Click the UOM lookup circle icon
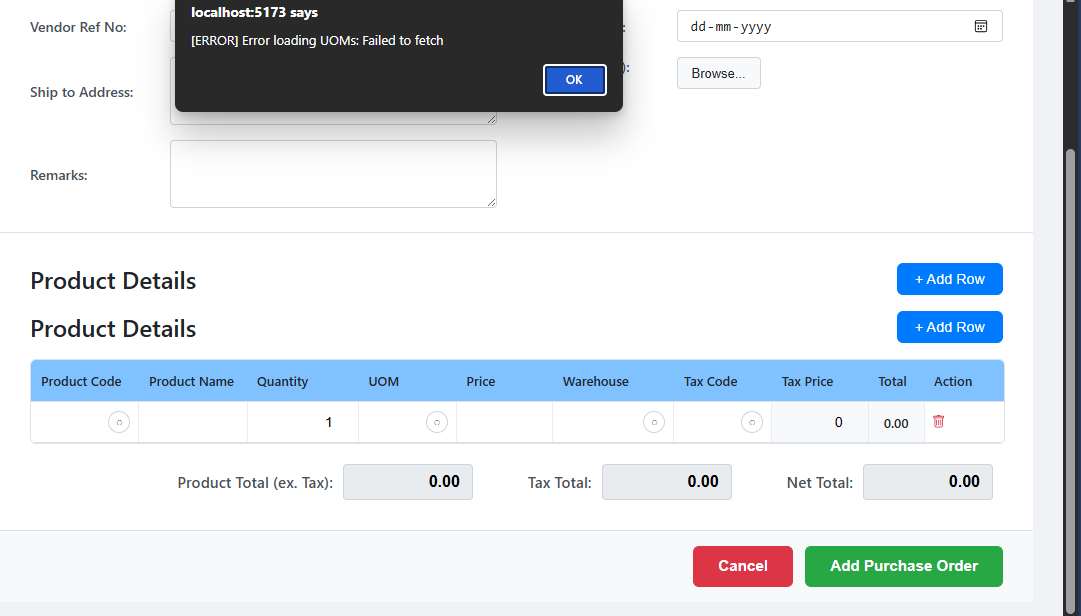 pos(437,423)
